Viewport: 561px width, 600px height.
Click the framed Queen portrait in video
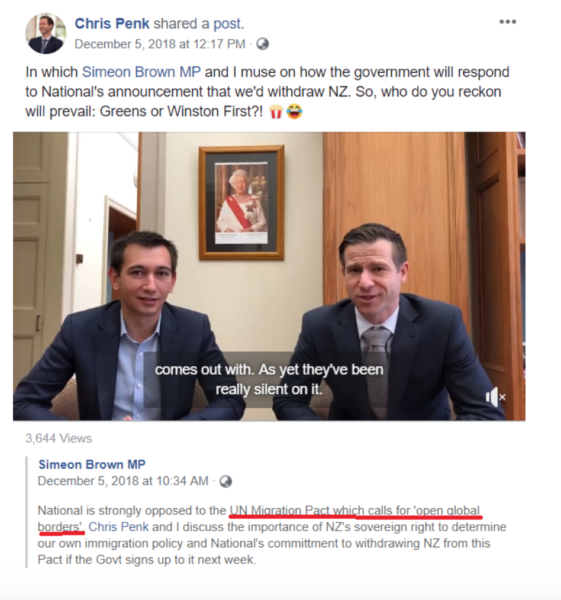[x=241, y=202]
